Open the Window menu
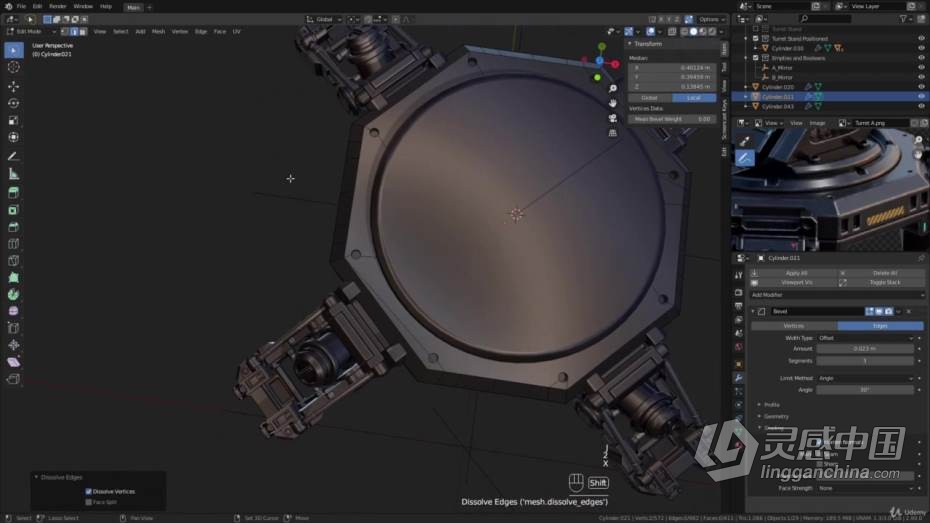 (83, 7)
